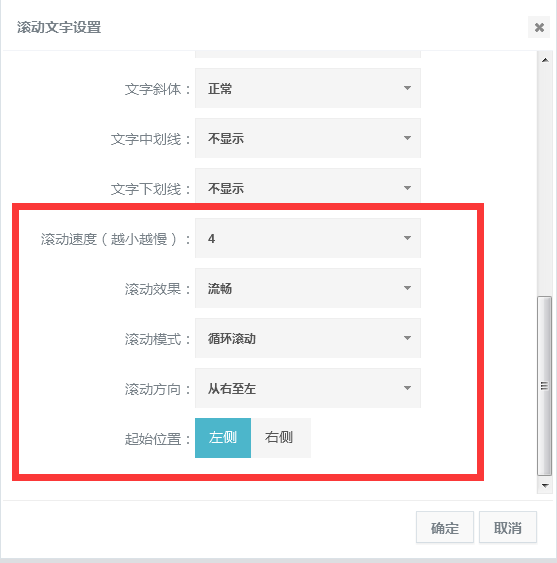Click the arrow icon of 文字下划线 dropdown
Screen dimensions: 557x563
[407, 188]
